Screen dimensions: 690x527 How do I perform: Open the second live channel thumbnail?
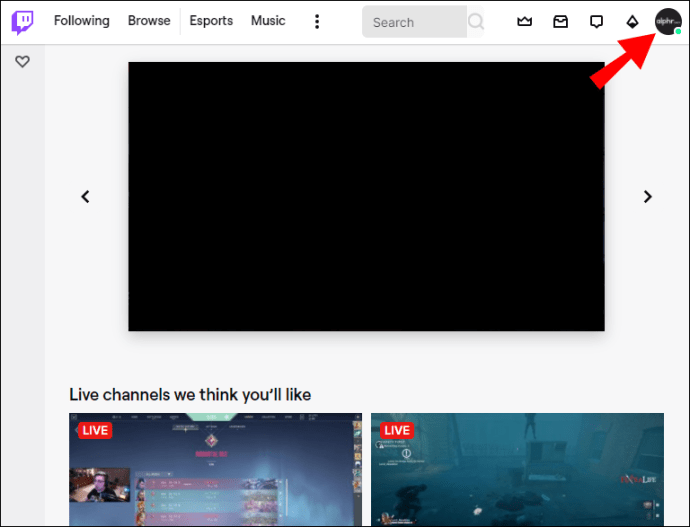pyautogui.click(x=517, y=470)
